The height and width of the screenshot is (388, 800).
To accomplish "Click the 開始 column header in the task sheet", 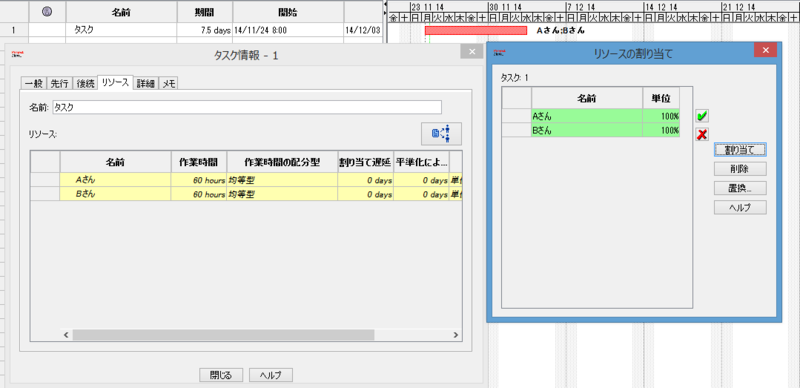I will [x=288, y=11].
